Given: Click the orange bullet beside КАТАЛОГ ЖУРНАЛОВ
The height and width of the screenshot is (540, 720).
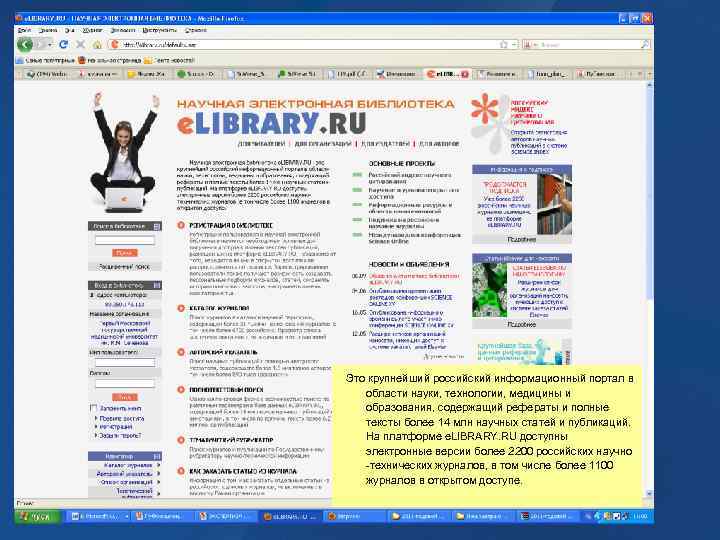Looking at the screenshot, I should tap(181, 308).
